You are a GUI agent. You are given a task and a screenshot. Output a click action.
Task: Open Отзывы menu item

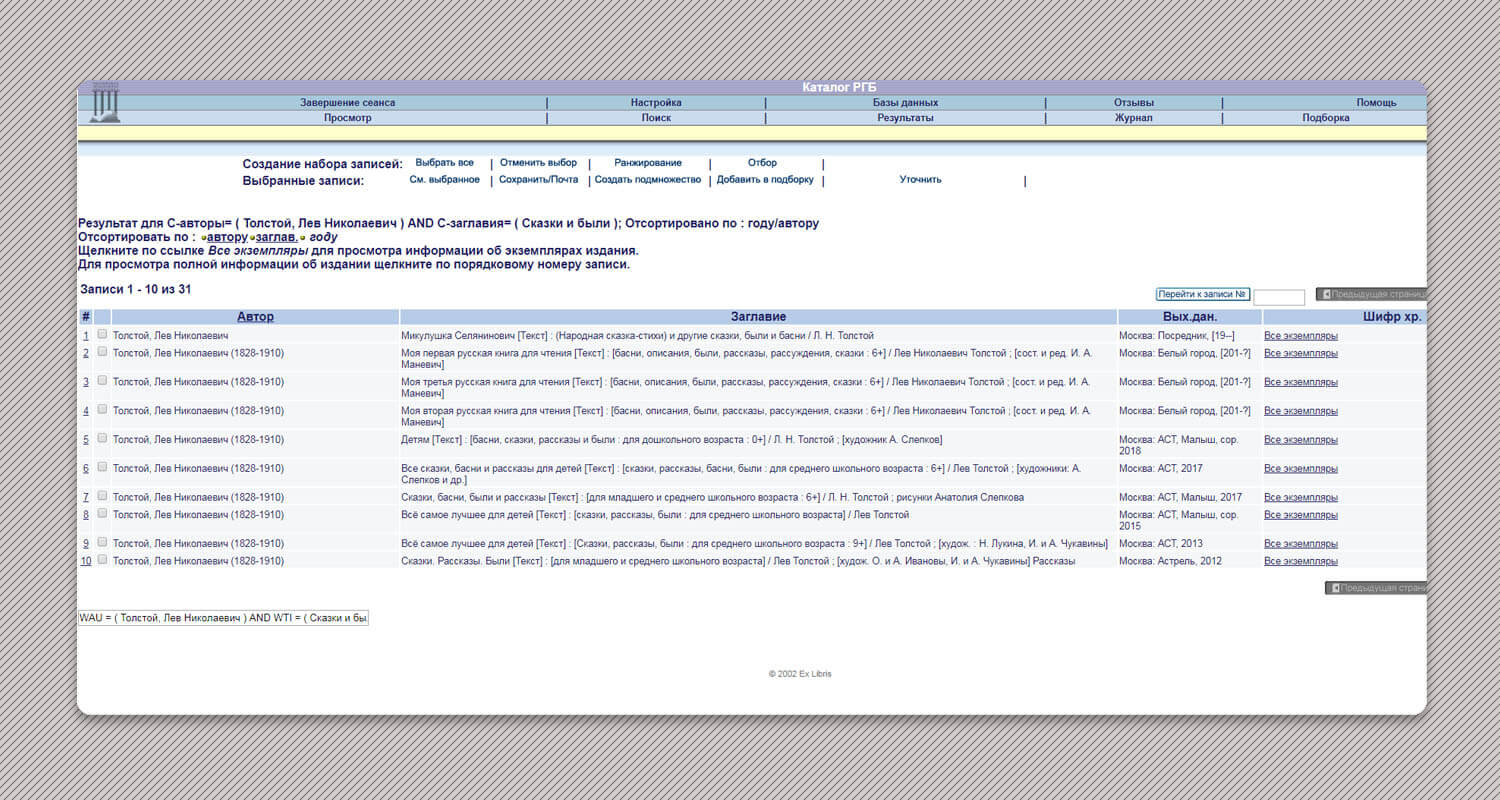(x=1134, y=103)
